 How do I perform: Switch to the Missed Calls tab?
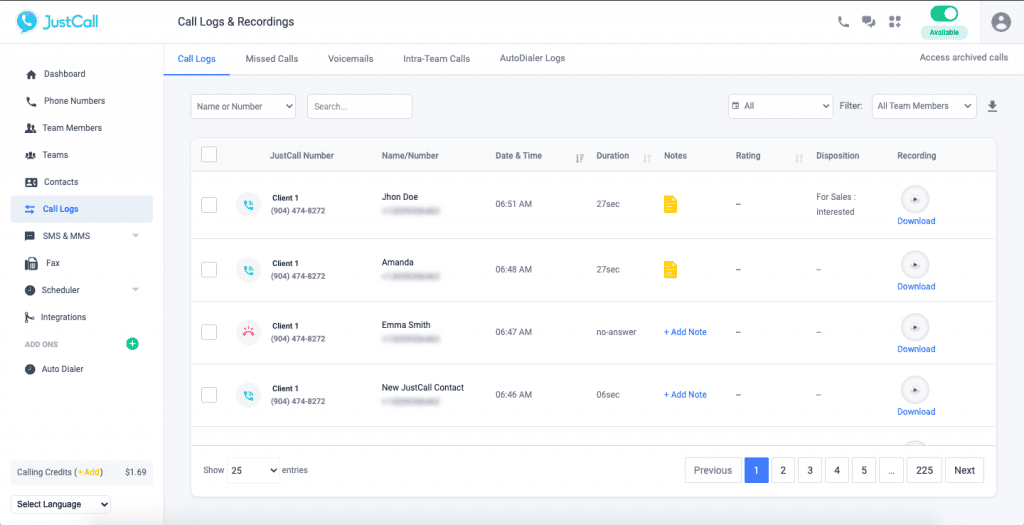[x=272, y=58]
